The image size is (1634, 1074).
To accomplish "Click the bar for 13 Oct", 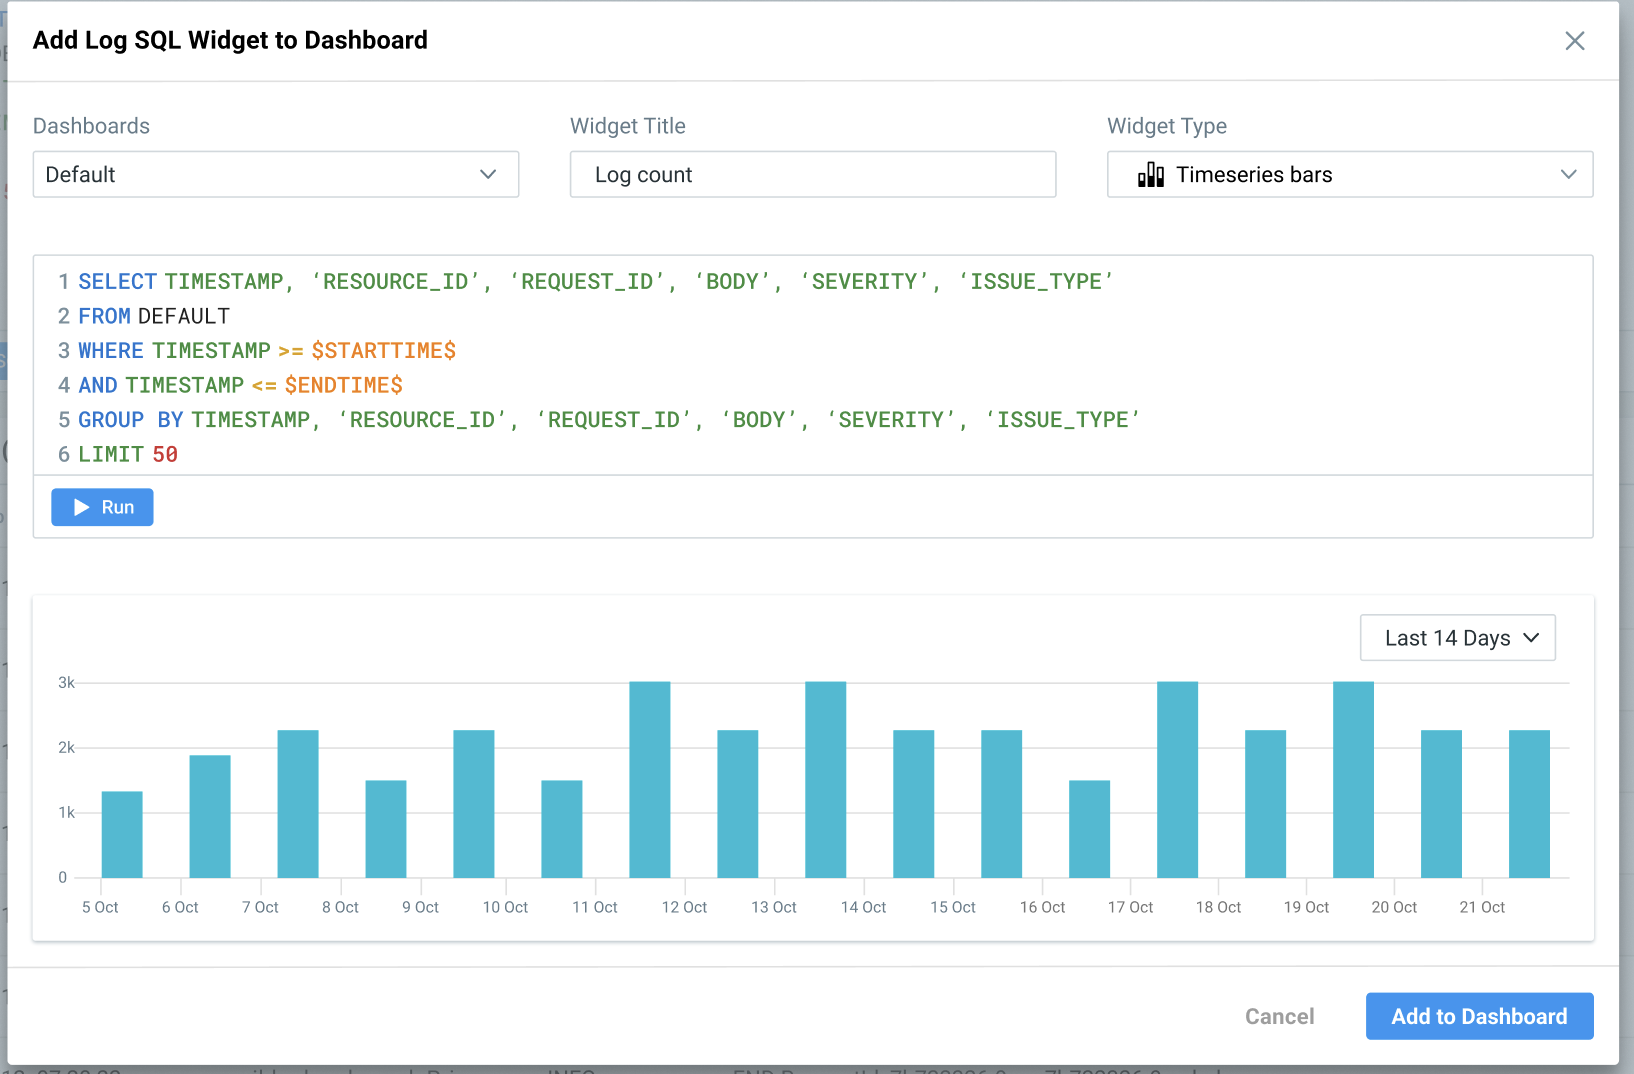I will click(826, 780).
